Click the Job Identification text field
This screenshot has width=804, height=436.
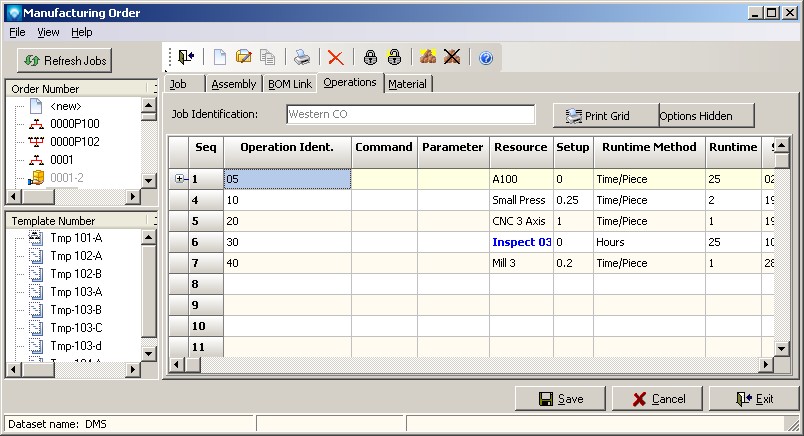410,114
